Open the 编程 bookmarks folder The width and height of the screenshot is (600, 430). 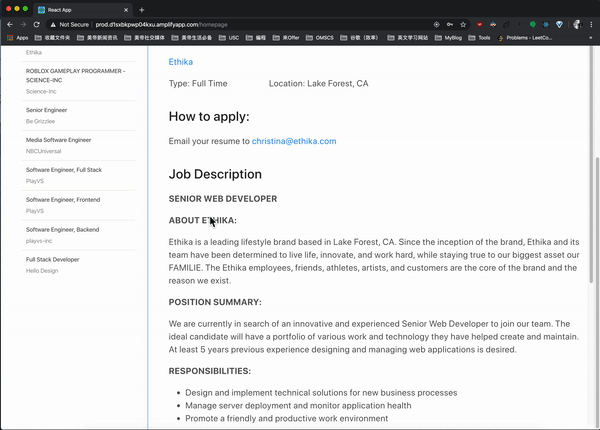[x=256, y=37]
